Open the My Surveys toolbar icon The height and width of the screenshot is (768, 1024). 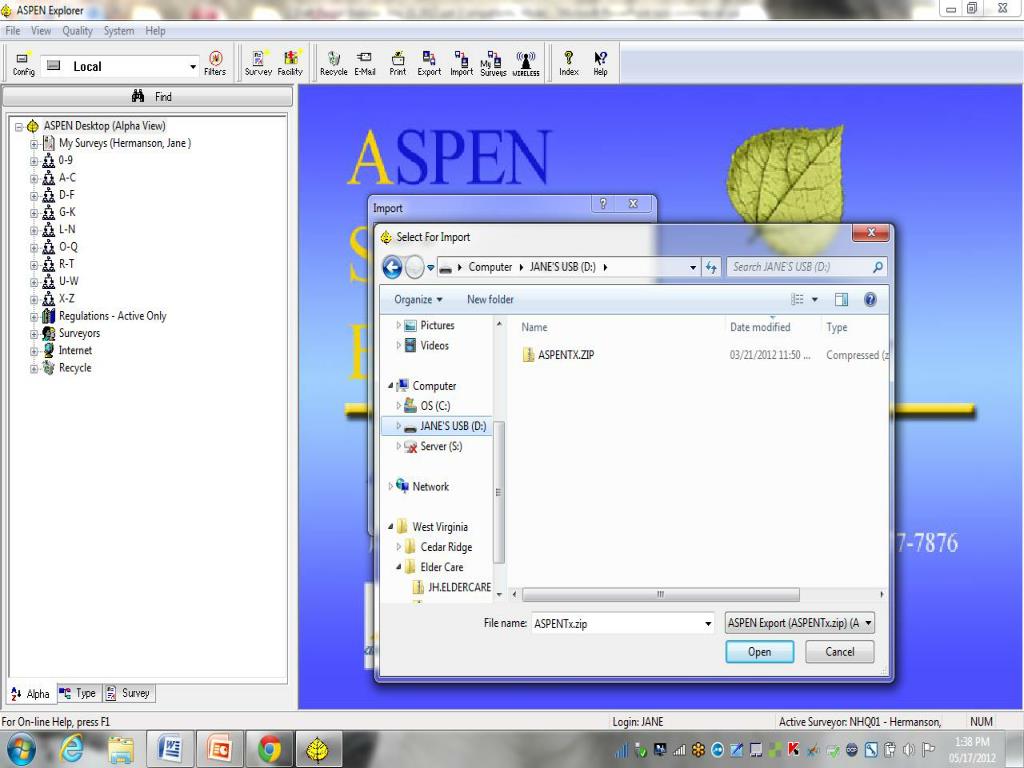tap(493, 63)
